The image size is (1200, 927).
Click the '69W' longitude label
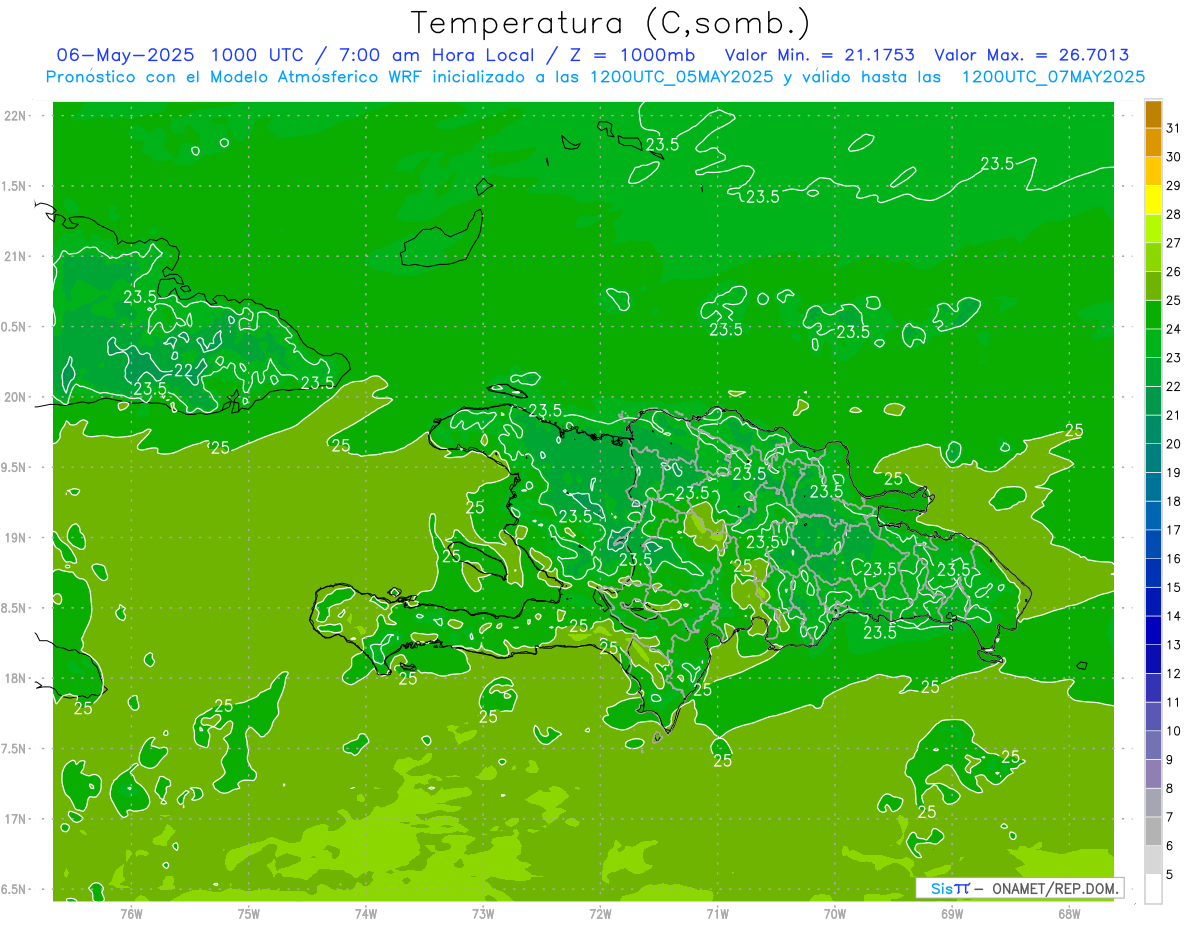pos(952,914)
